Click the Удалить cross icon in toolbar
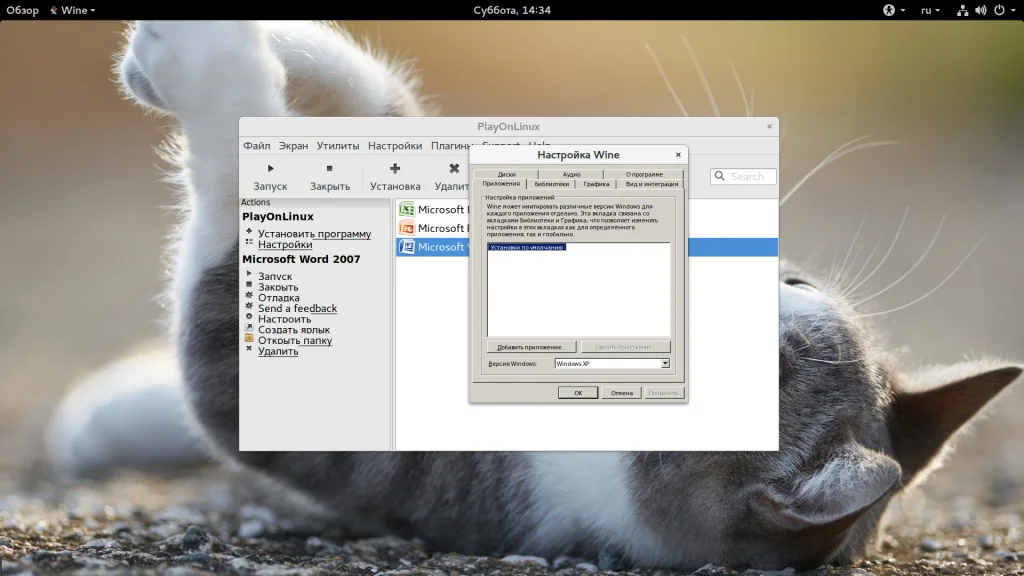The width and height of the screenshot is (1024, 576). pos(454,169)
